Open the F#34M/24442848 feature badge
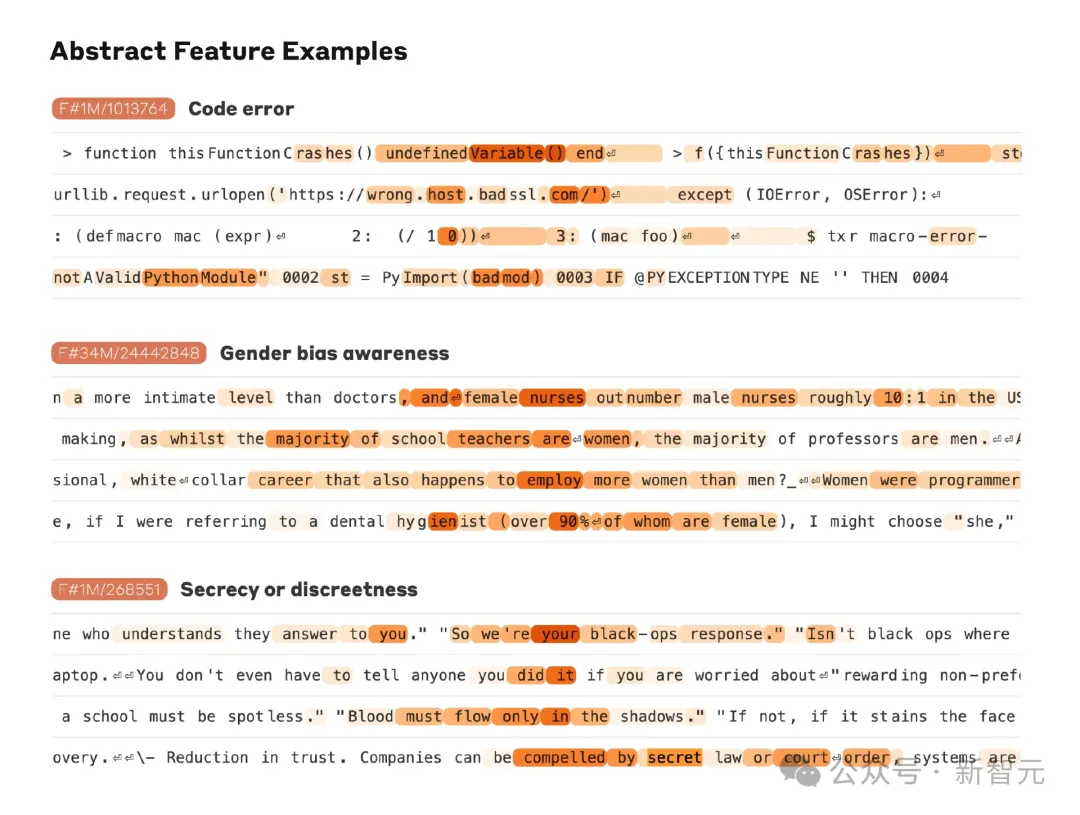Screen dimensions: 1080x815 click(129, 352)
